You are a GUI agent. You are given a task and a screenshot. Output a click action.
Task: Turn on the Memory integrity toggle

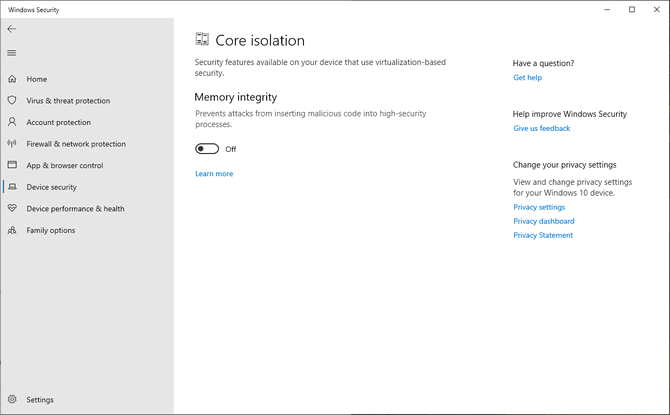[207, 149]
